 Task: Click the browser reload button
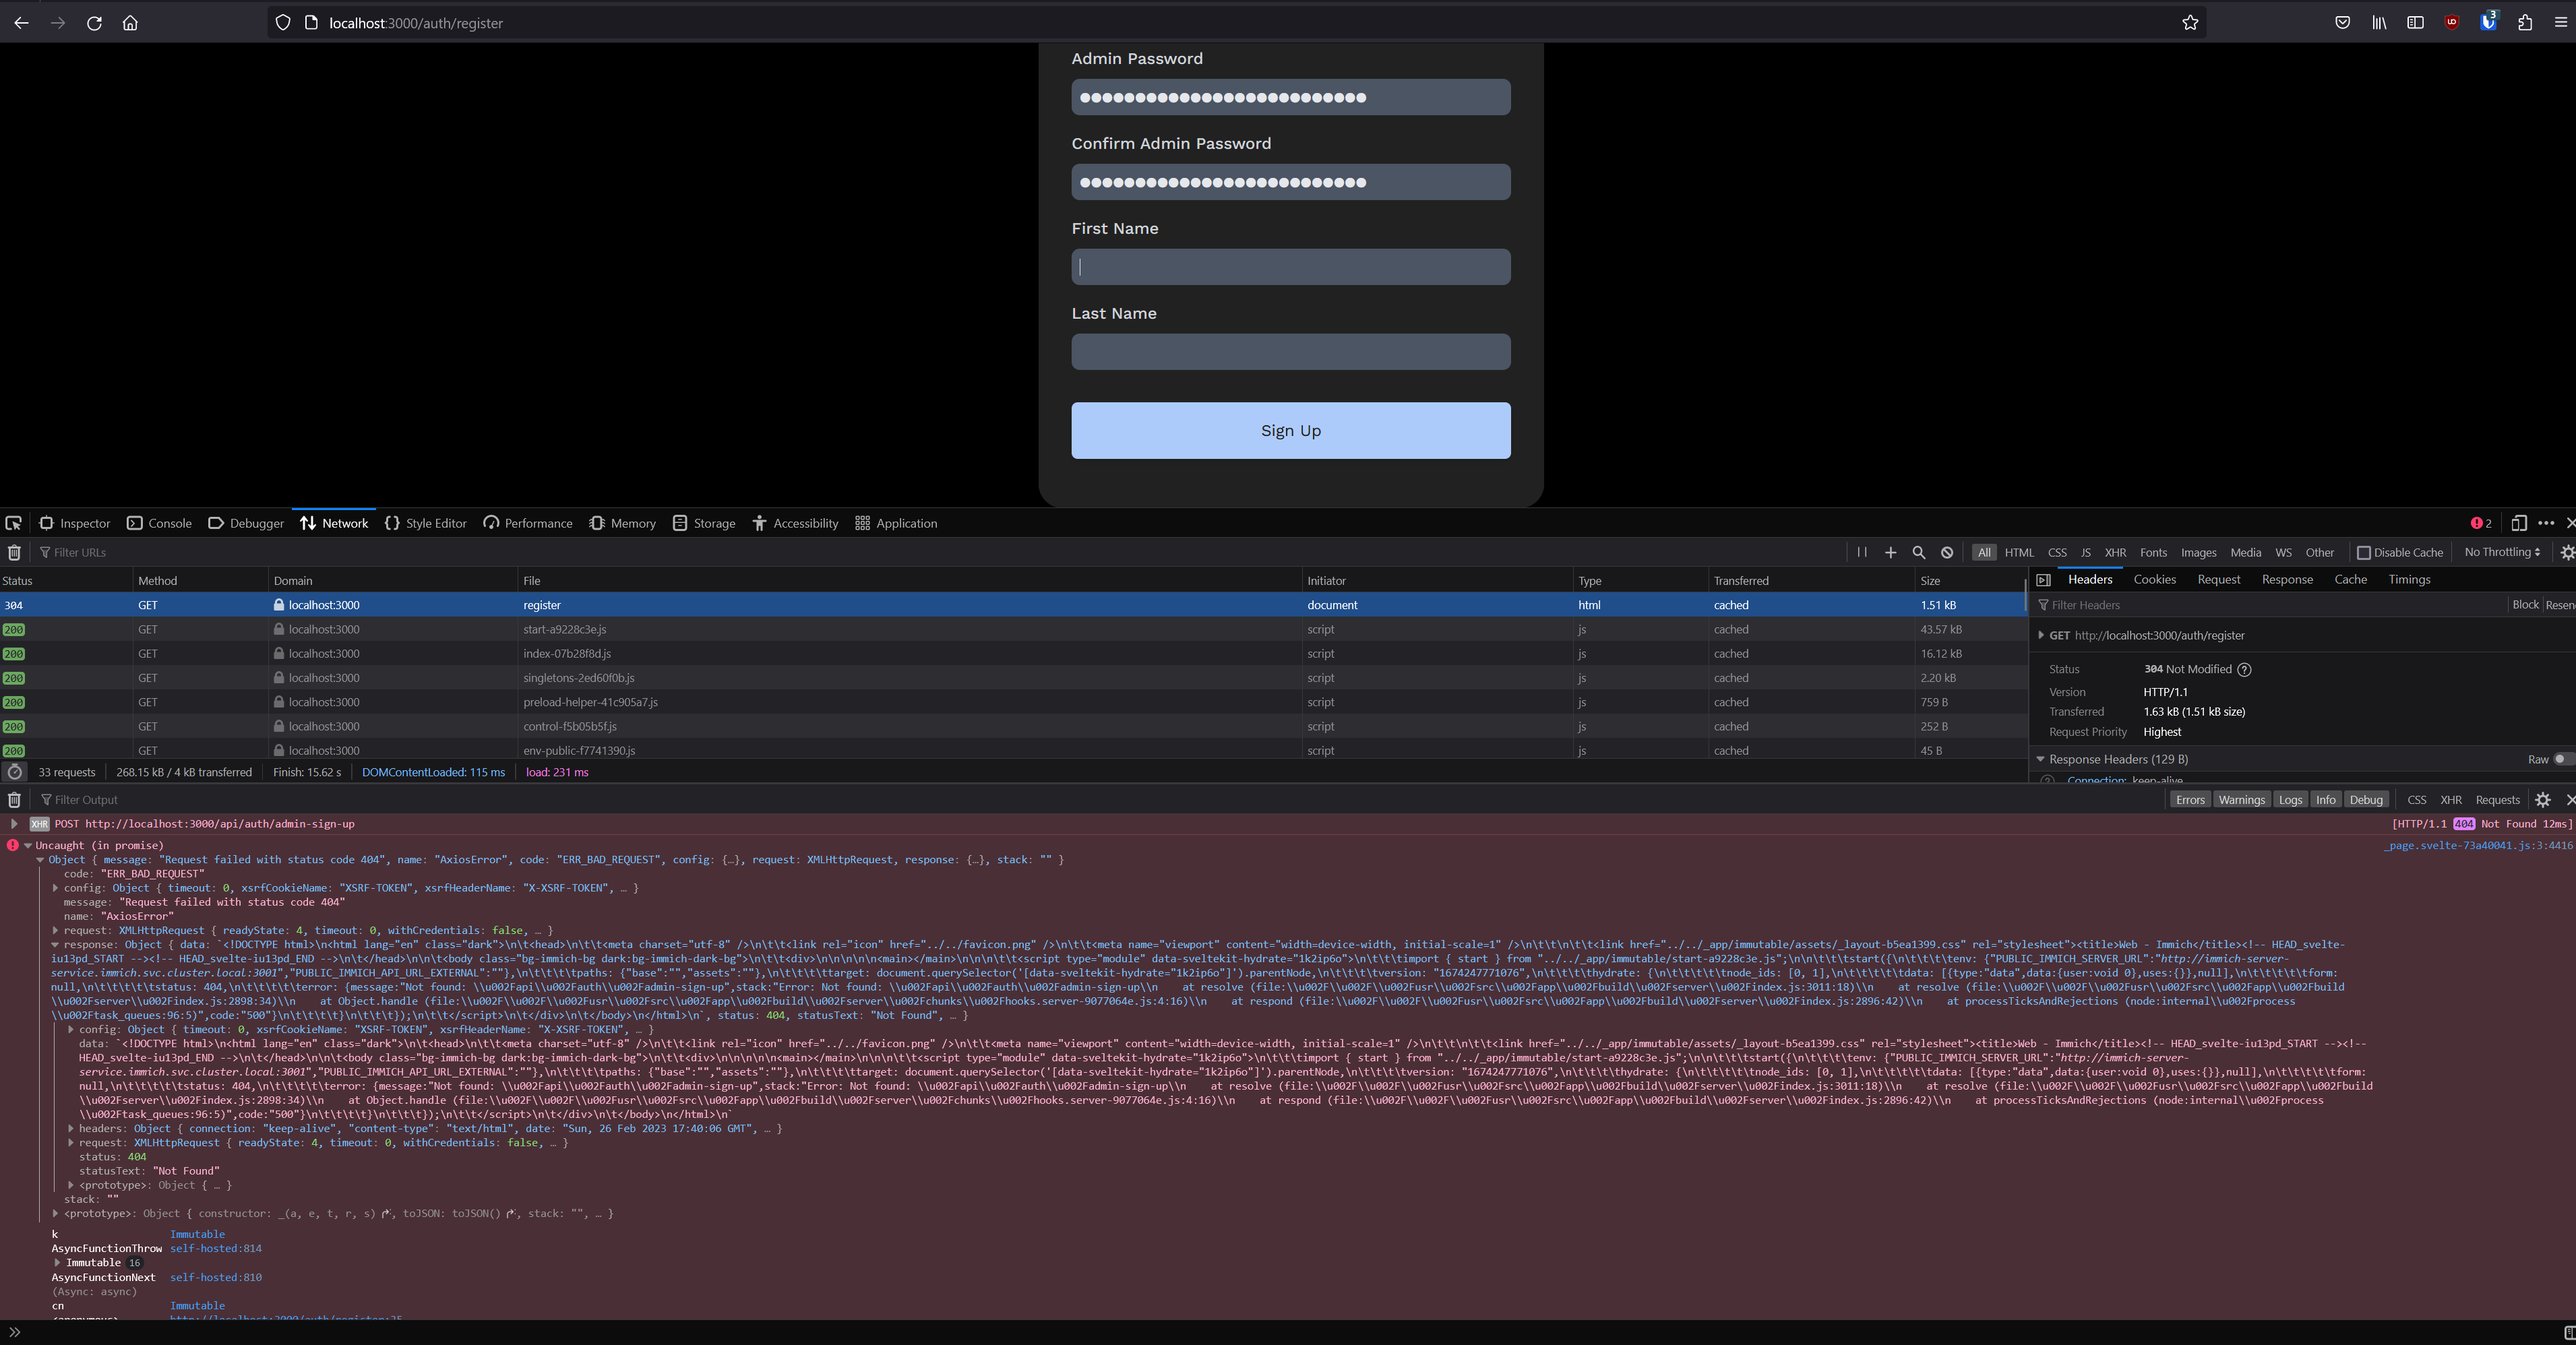coord(94,23)
